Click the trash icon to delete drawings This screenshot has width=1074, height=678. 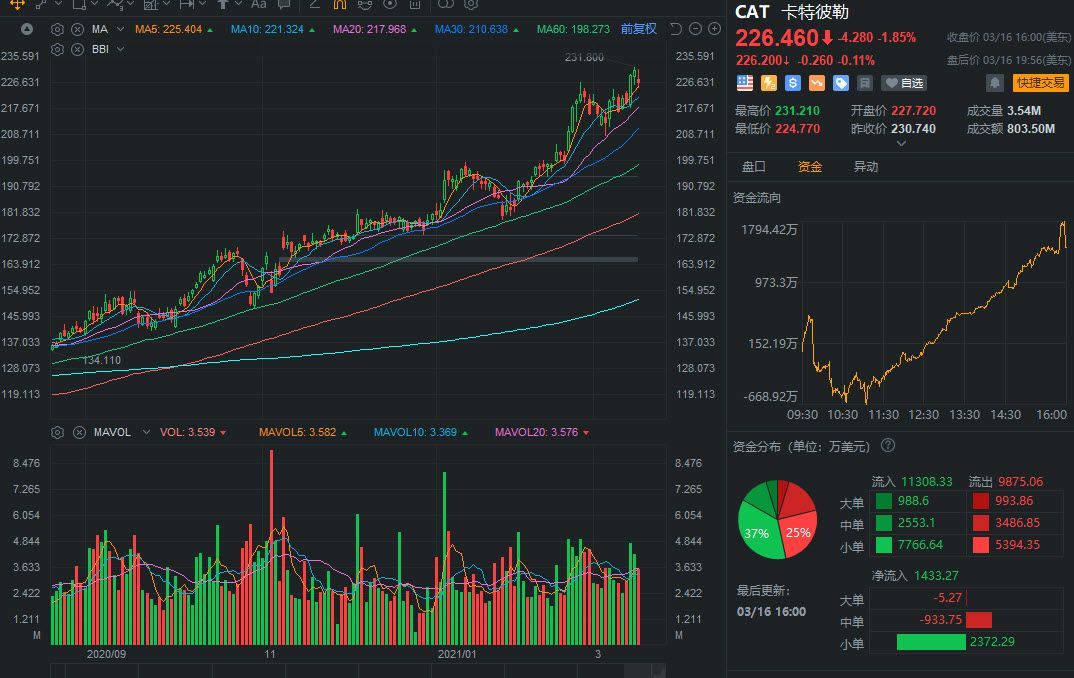414,4
